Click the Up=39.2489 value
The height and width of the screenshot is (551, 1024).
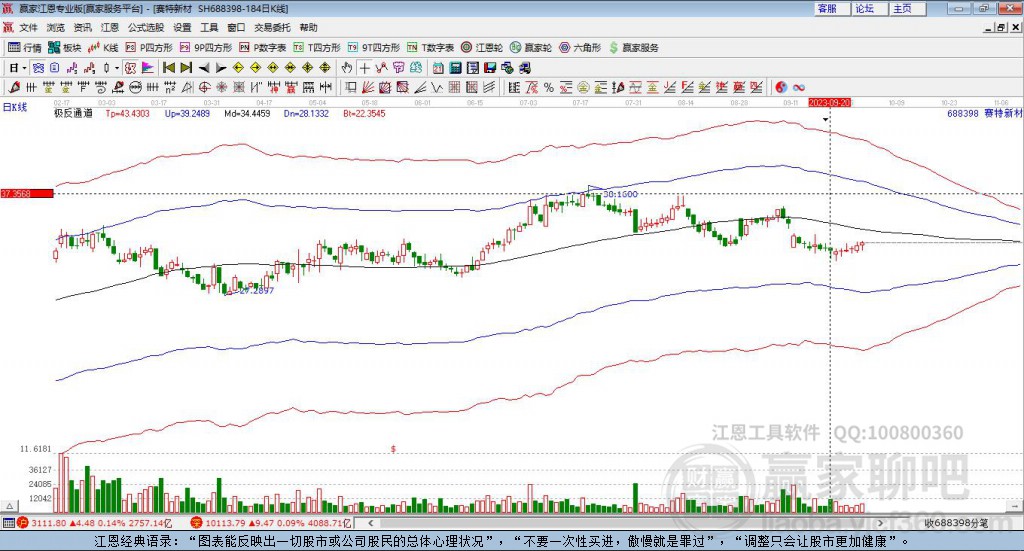[x=187, y=114]
